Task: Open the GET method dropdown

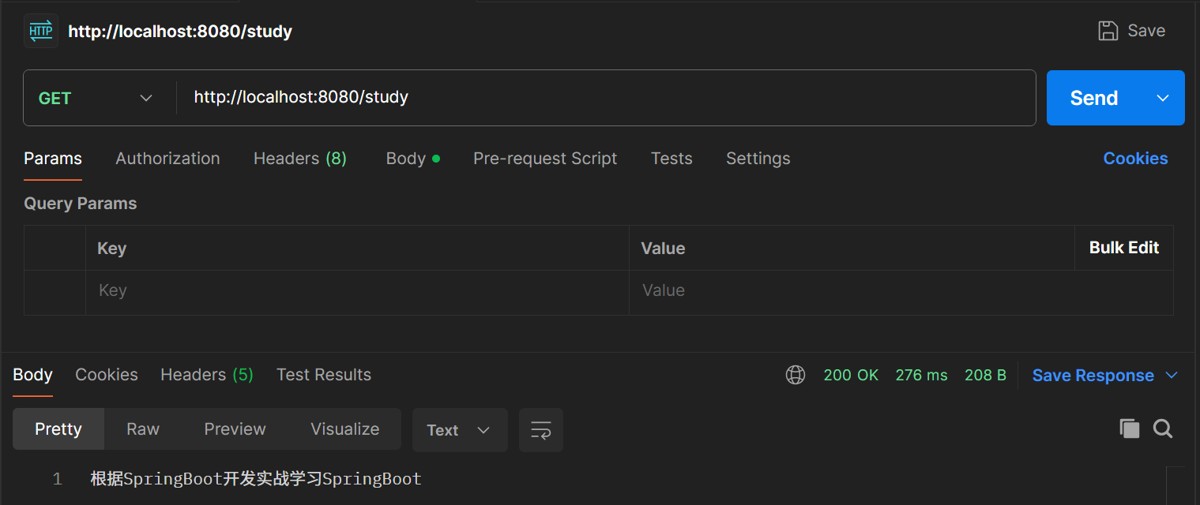Action: pyautogui.click(x=95, y=98)
